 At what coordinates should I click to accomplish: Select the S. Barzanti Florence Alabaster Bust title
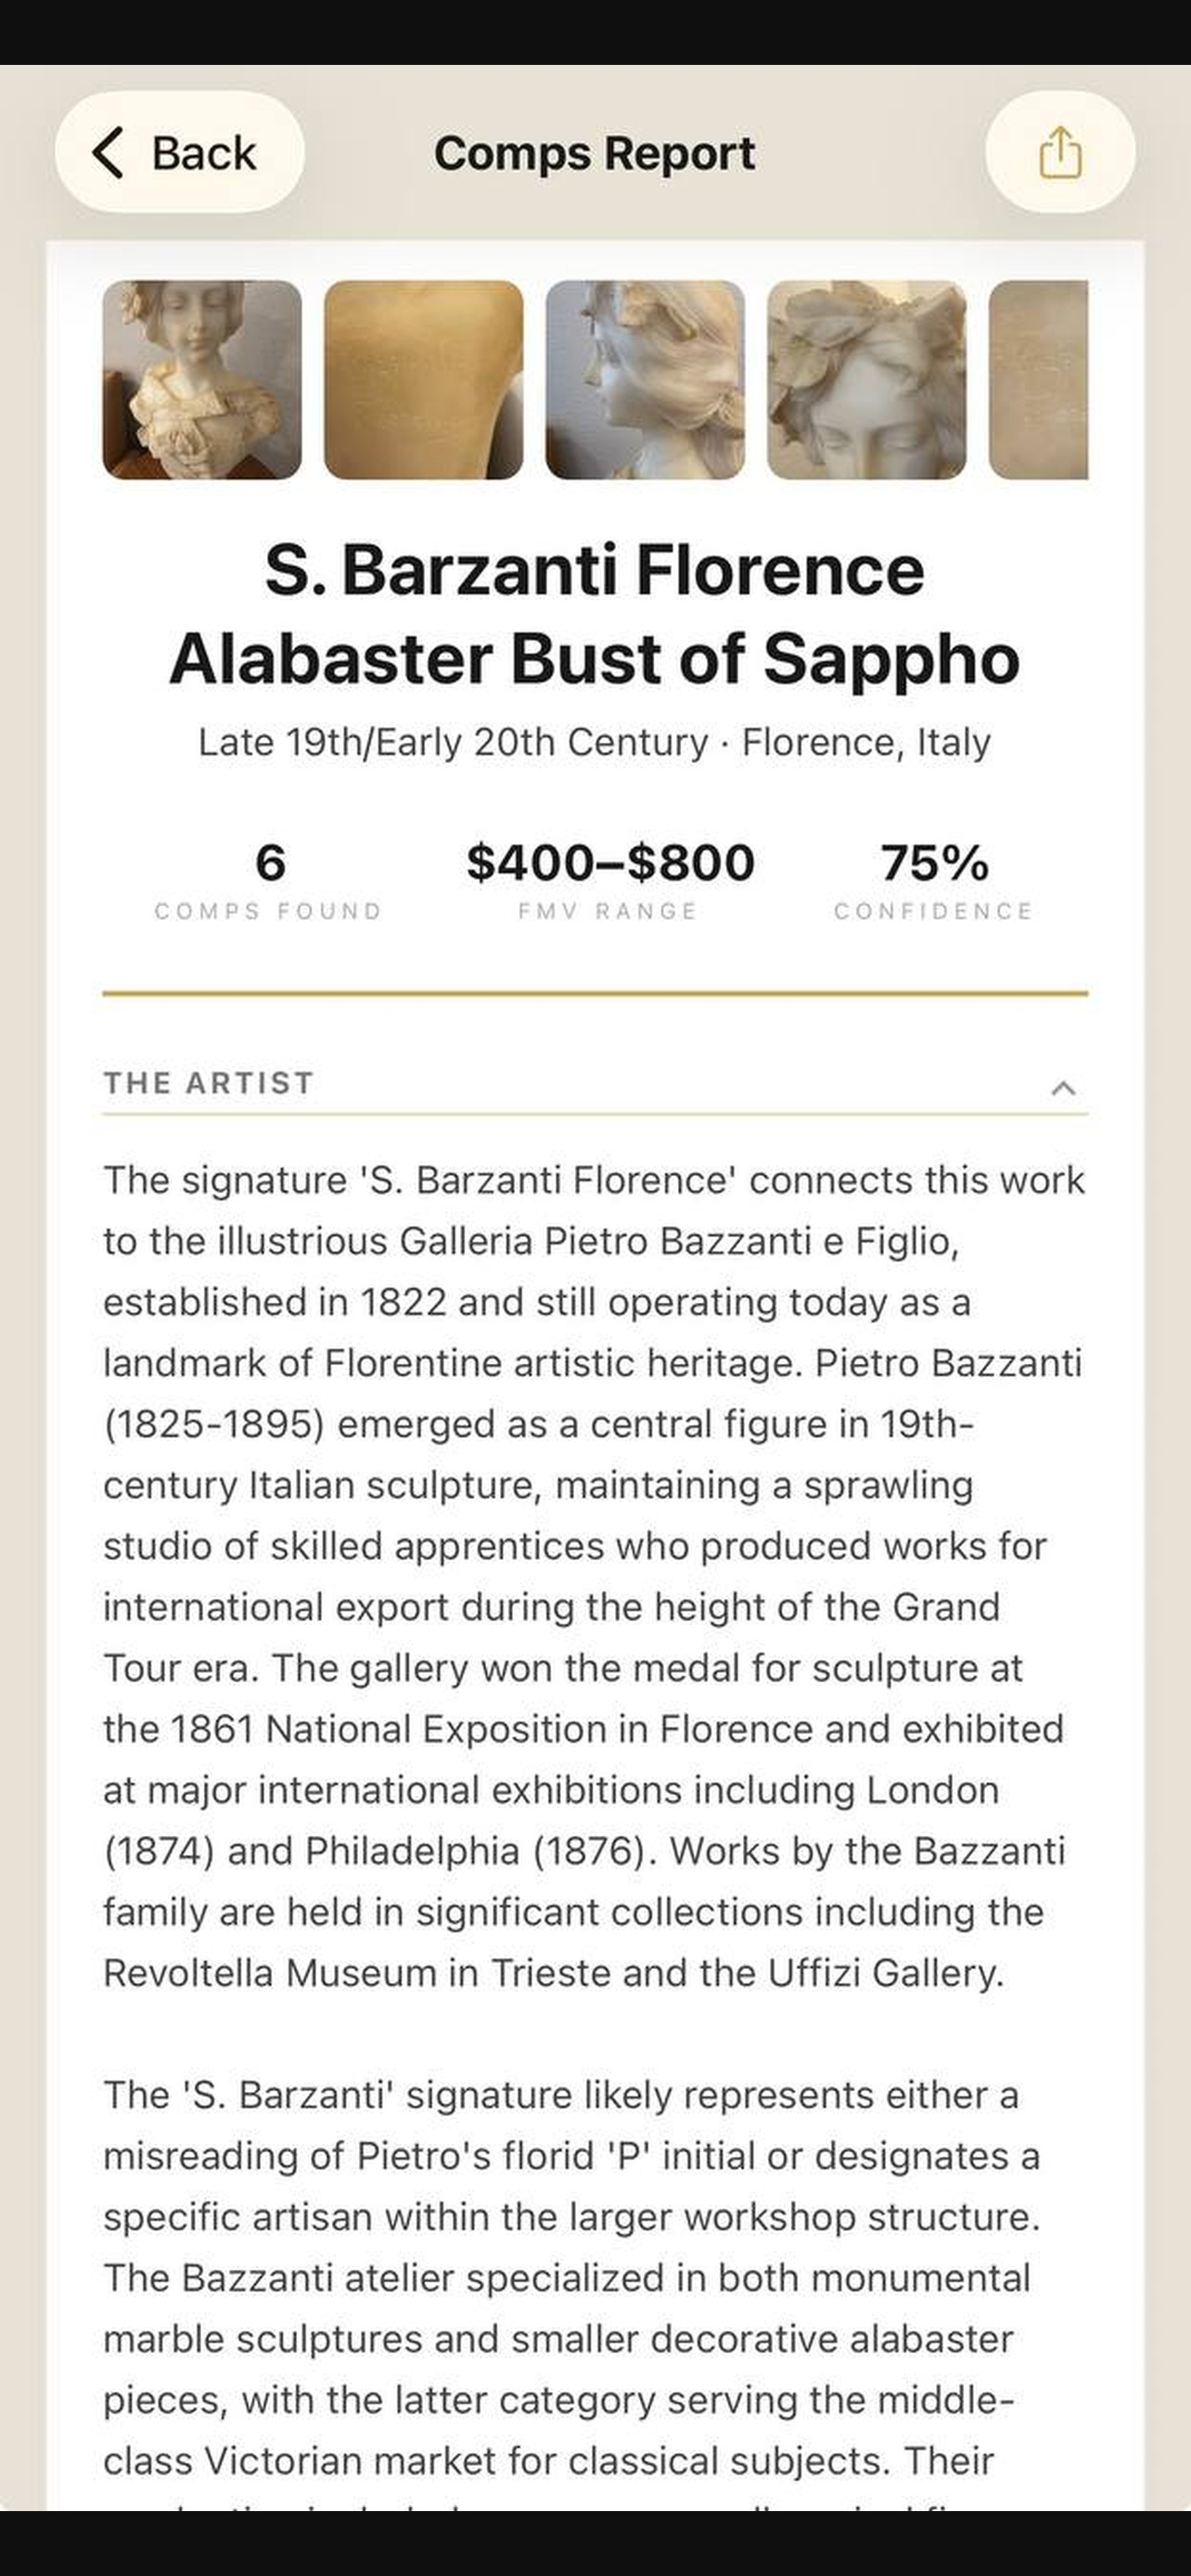click(x=595, y=614)
